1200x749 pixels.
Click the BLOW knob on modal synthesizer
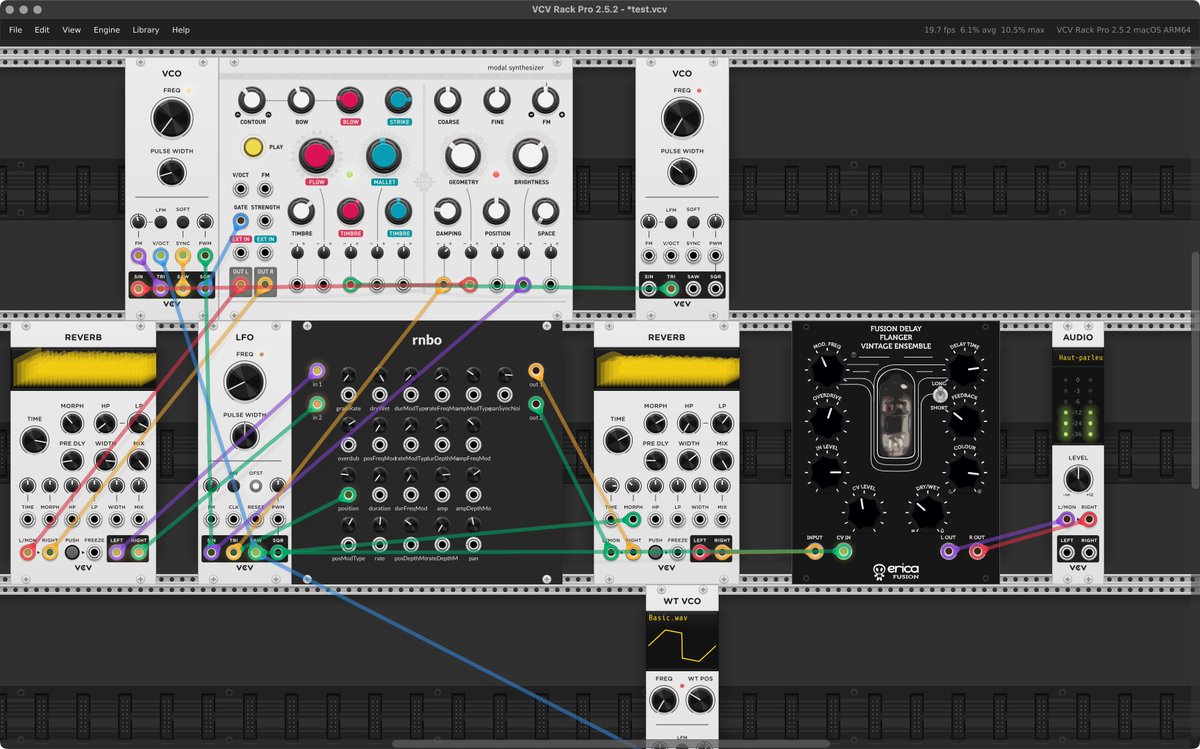[x=349, y=99]
